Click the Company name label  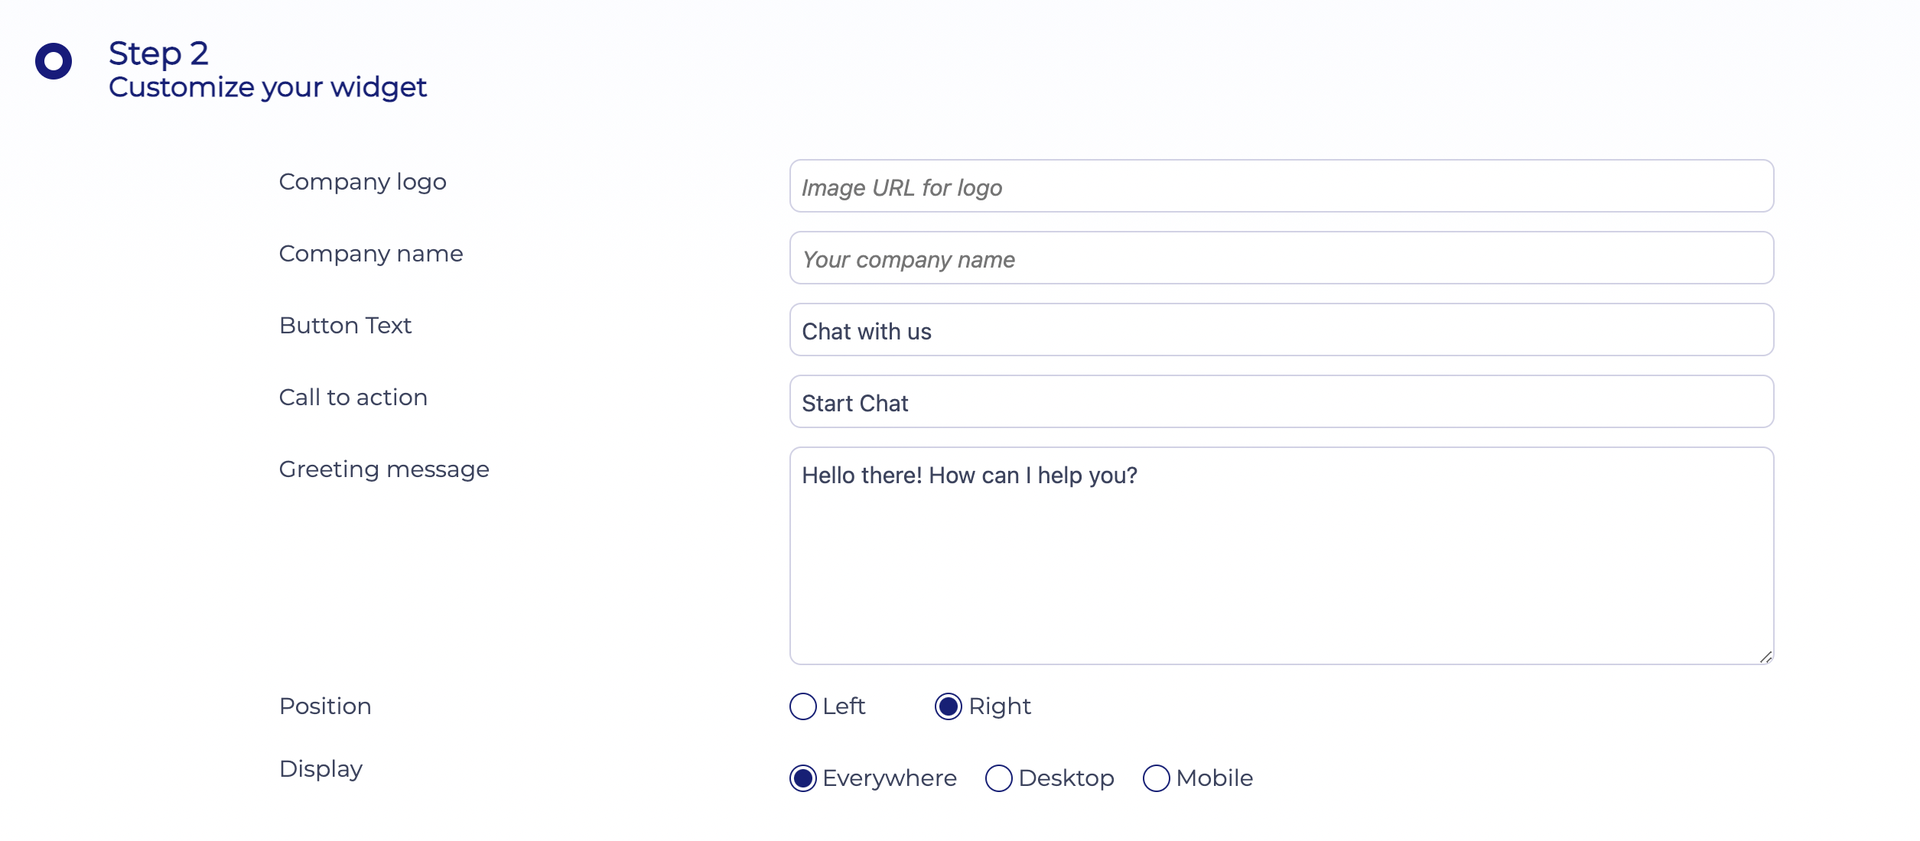371,254
